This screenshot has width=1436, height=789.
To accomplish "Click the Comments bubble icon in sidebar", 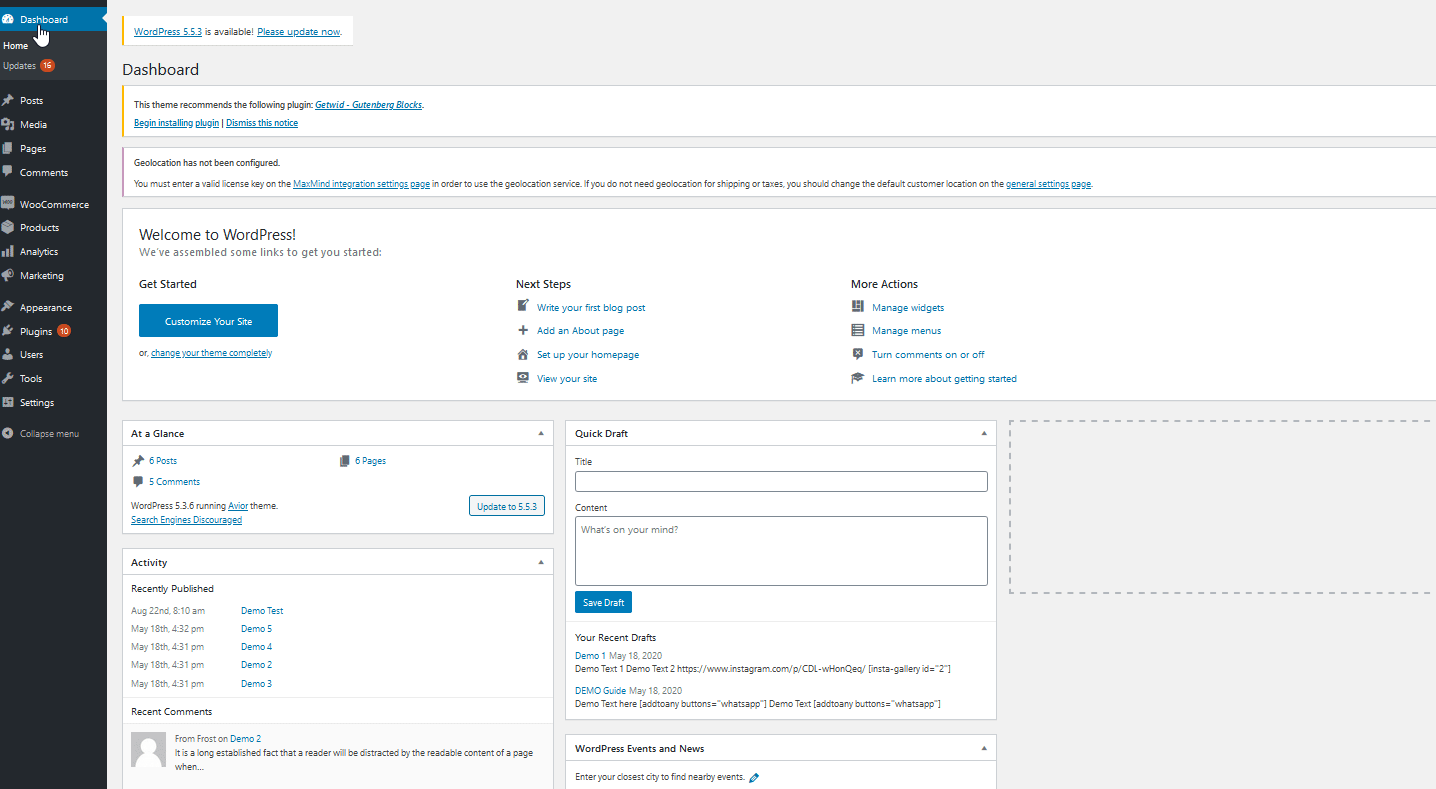I will [x=8, y=172].
